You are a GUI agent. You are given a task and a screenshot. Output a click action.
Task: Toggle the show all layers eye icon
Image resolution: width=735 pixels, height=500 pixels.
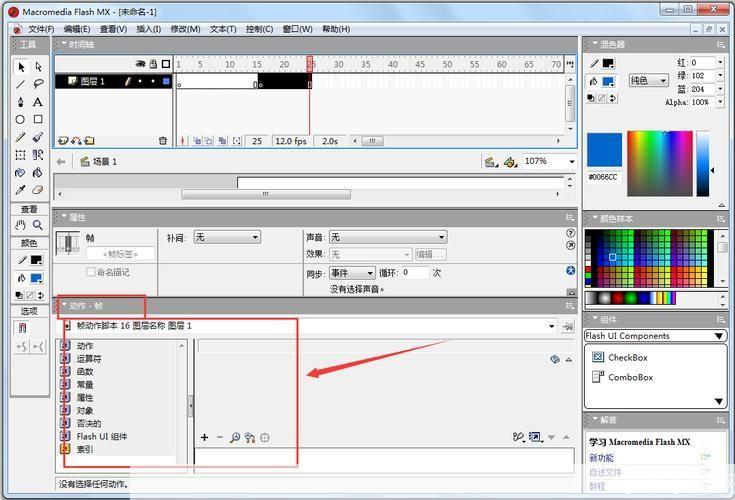click(x=140, y=64)
